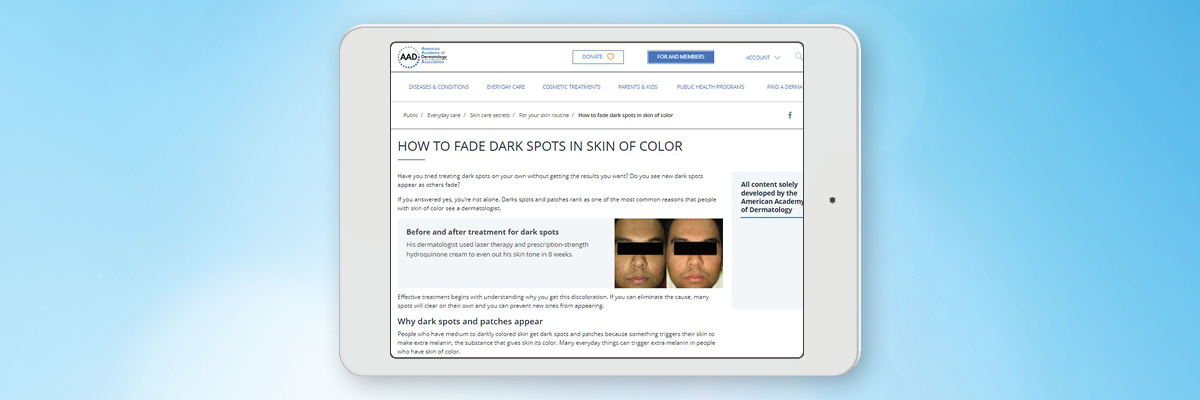Go to Public breadcrumb link
The width and height of the screenshot is (1200, 400).
coord(411,115)
